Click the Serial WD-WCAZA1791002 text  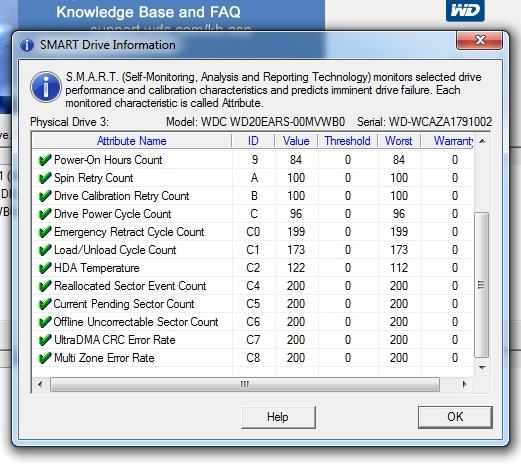tap(424, 122)
